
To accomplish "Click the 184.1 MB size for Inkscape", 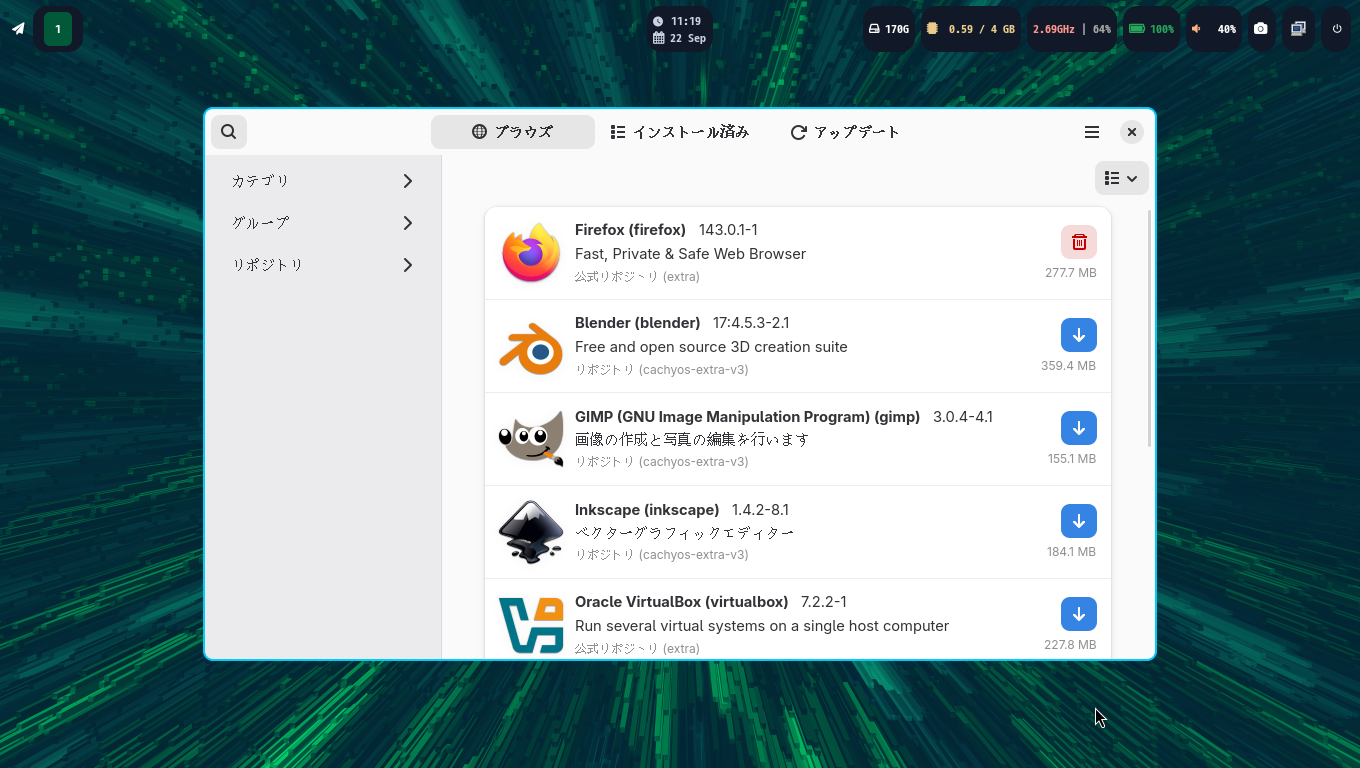I will click(x=1072, y=552).
